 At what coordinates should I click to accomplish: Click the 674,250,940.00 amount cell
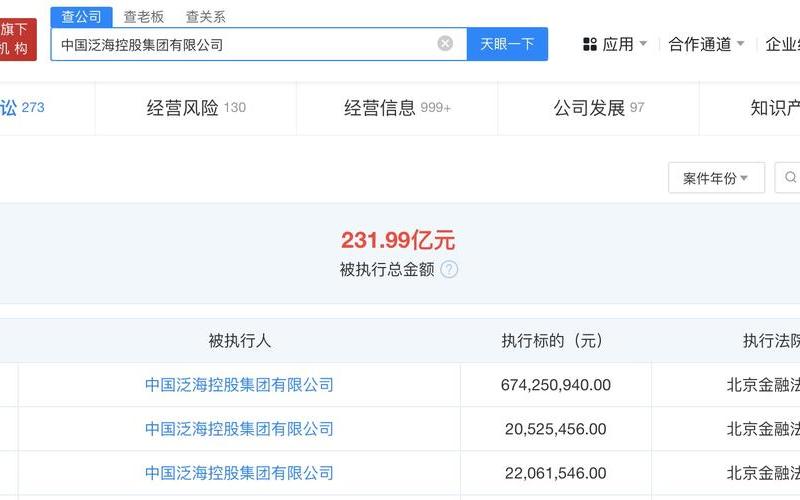click(556, 385)
